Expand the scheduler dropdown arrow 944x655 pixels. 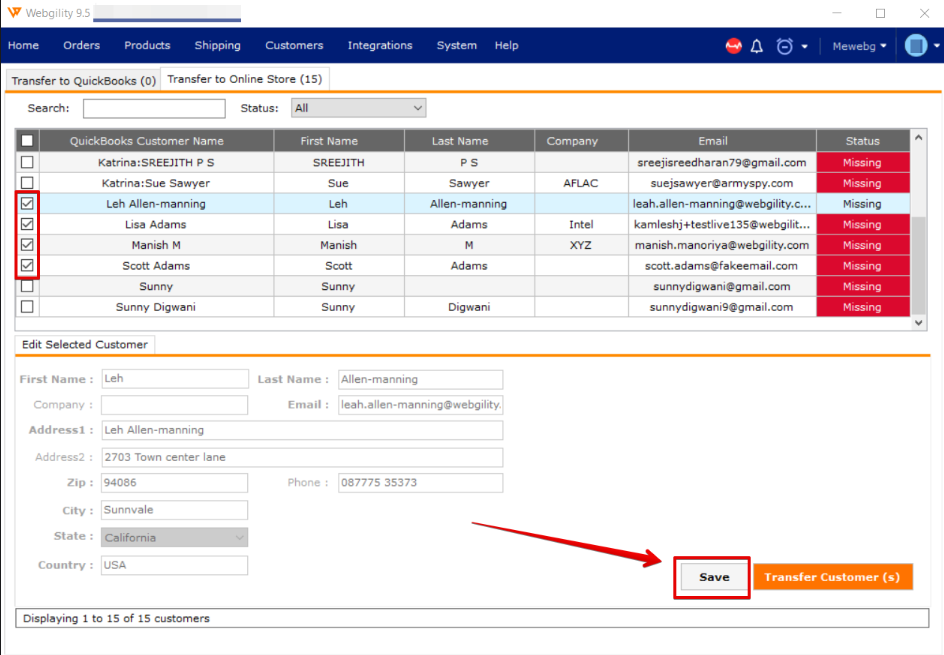pos(804,46)
